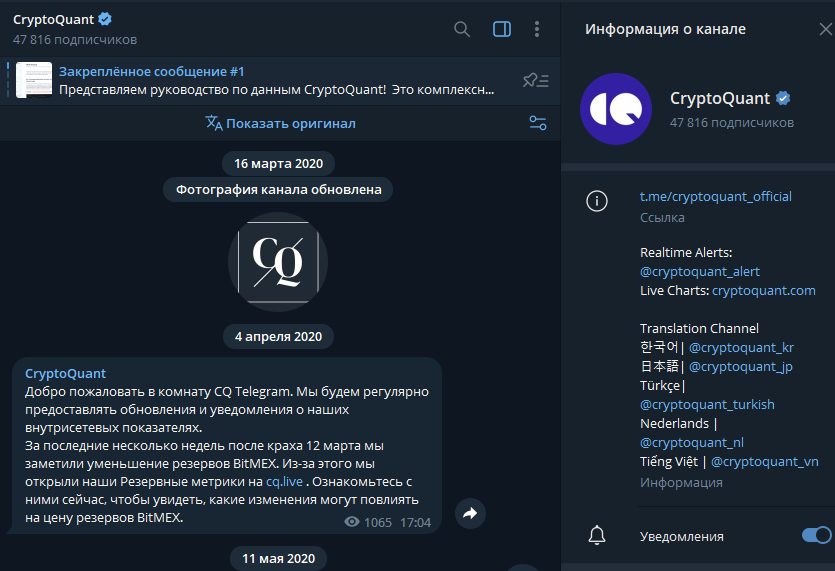
Task: Click the translate icon beside Показать оригинал
Action: coord(214,123)
